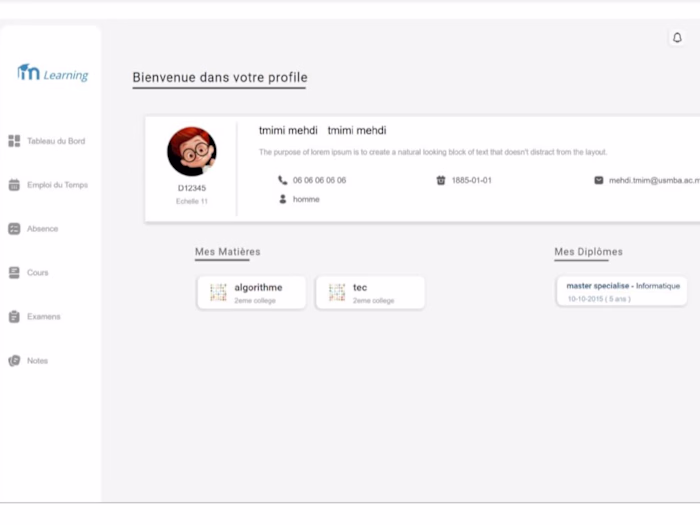Open the notifications bell
The height and width of the screenshot is (525, 700).
677,38
